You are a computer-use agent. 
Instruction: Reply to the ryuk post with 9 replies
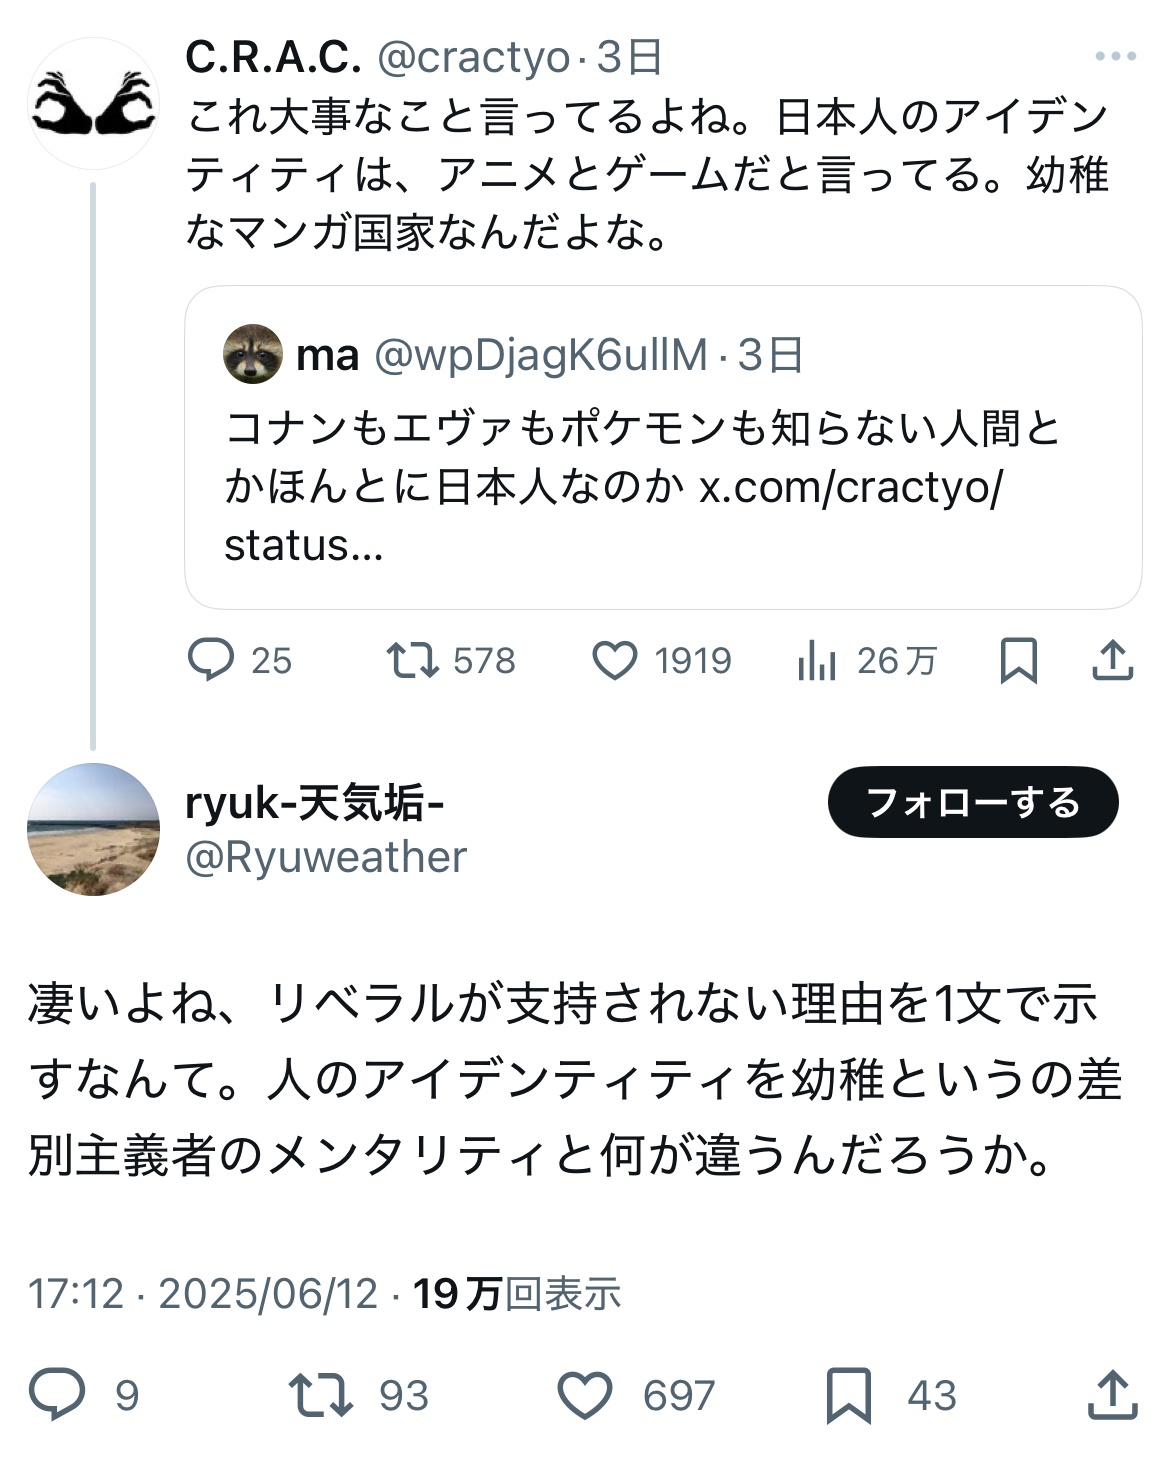pyautogui.click(x=56, y=1395)
